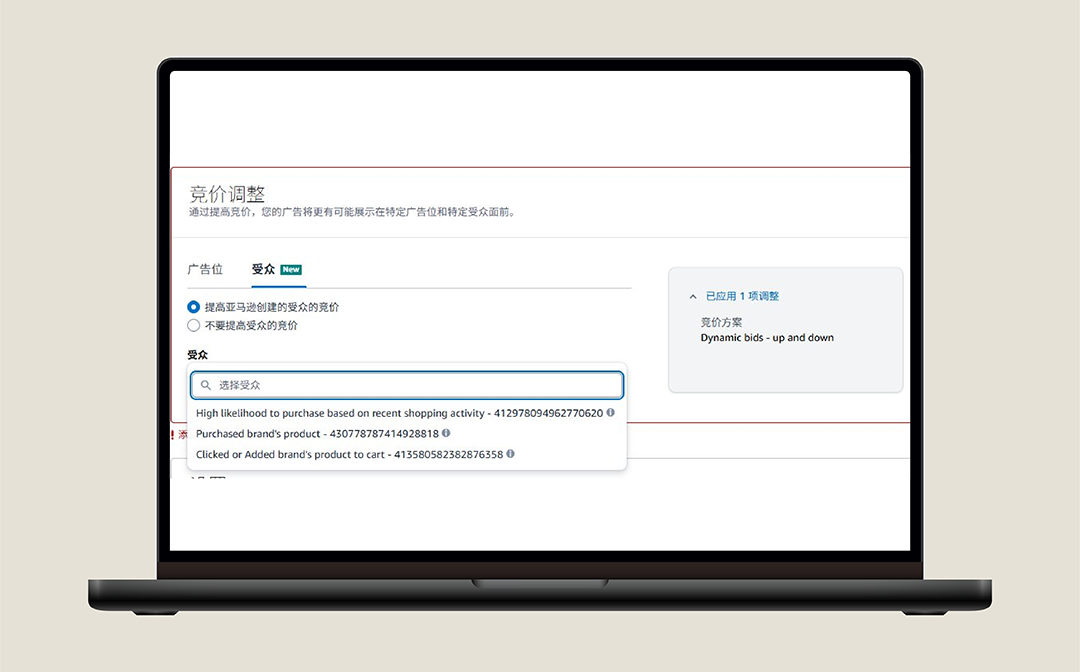The image size is (1080, 672).
Task: Click the green New badge beside the 受众 tab
Action: (291, 269)
